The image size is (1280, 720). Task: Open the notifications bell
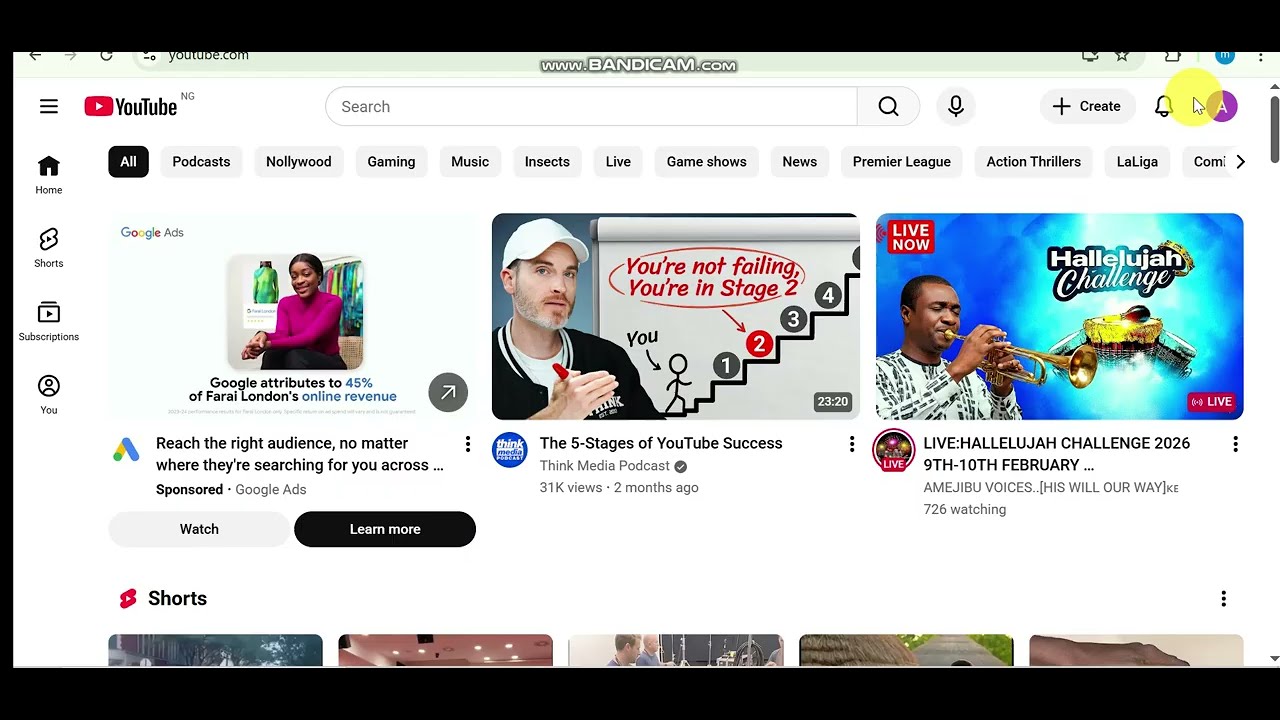(x=1163, y=106)
